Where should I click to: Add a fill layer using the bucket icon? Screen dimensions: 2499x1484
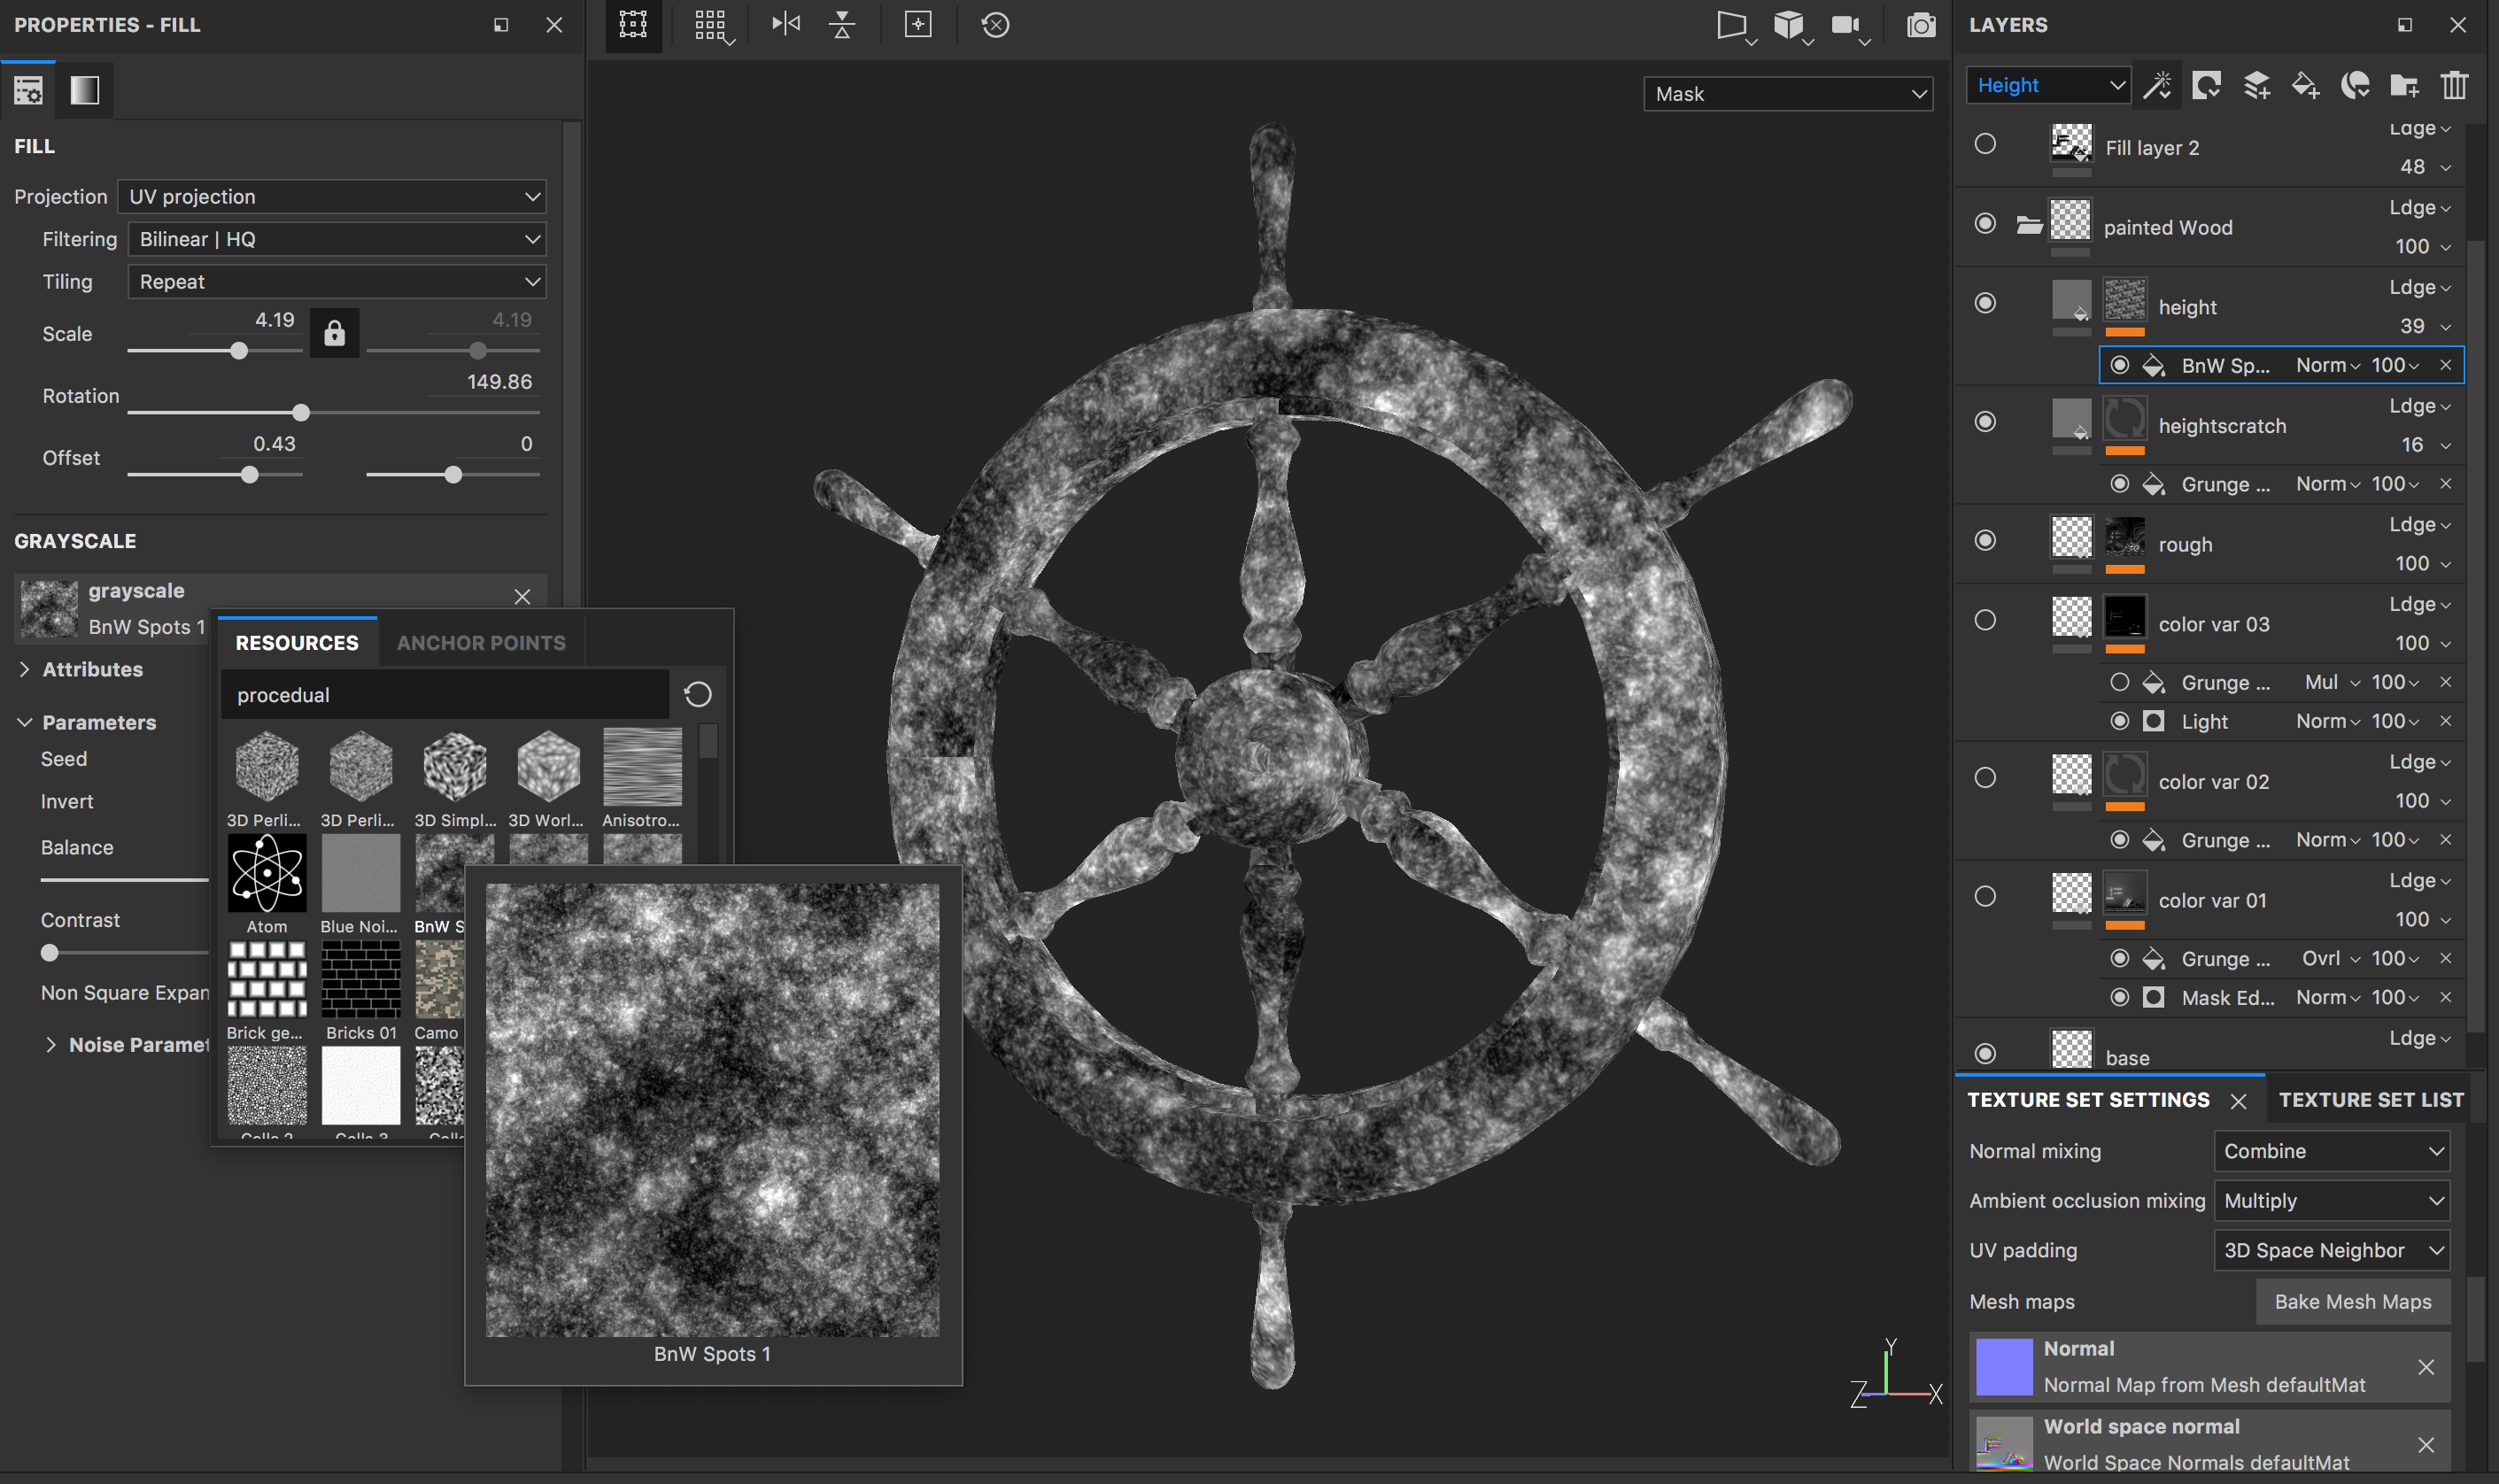point(2306,85)
